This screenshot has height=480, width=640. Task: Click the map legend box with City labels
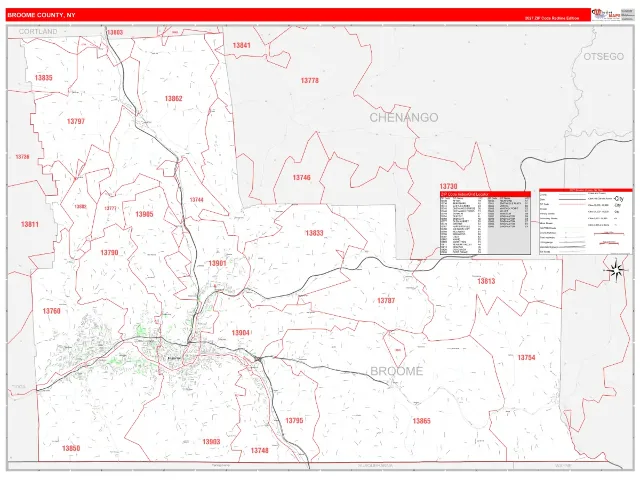pos(585,221)
